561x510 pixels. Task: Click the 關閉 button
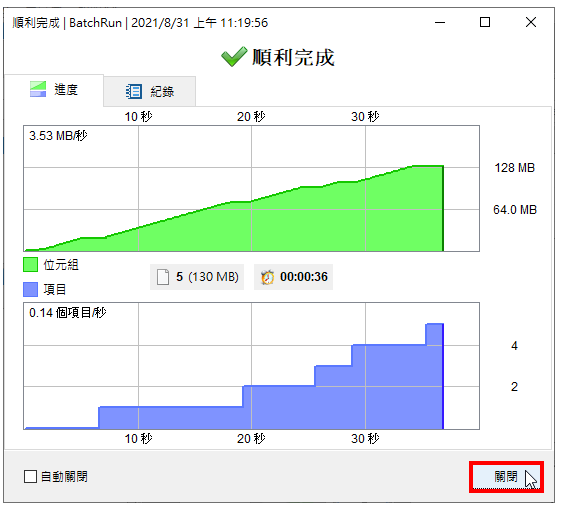pyautogui.click(x=506, y=477)
